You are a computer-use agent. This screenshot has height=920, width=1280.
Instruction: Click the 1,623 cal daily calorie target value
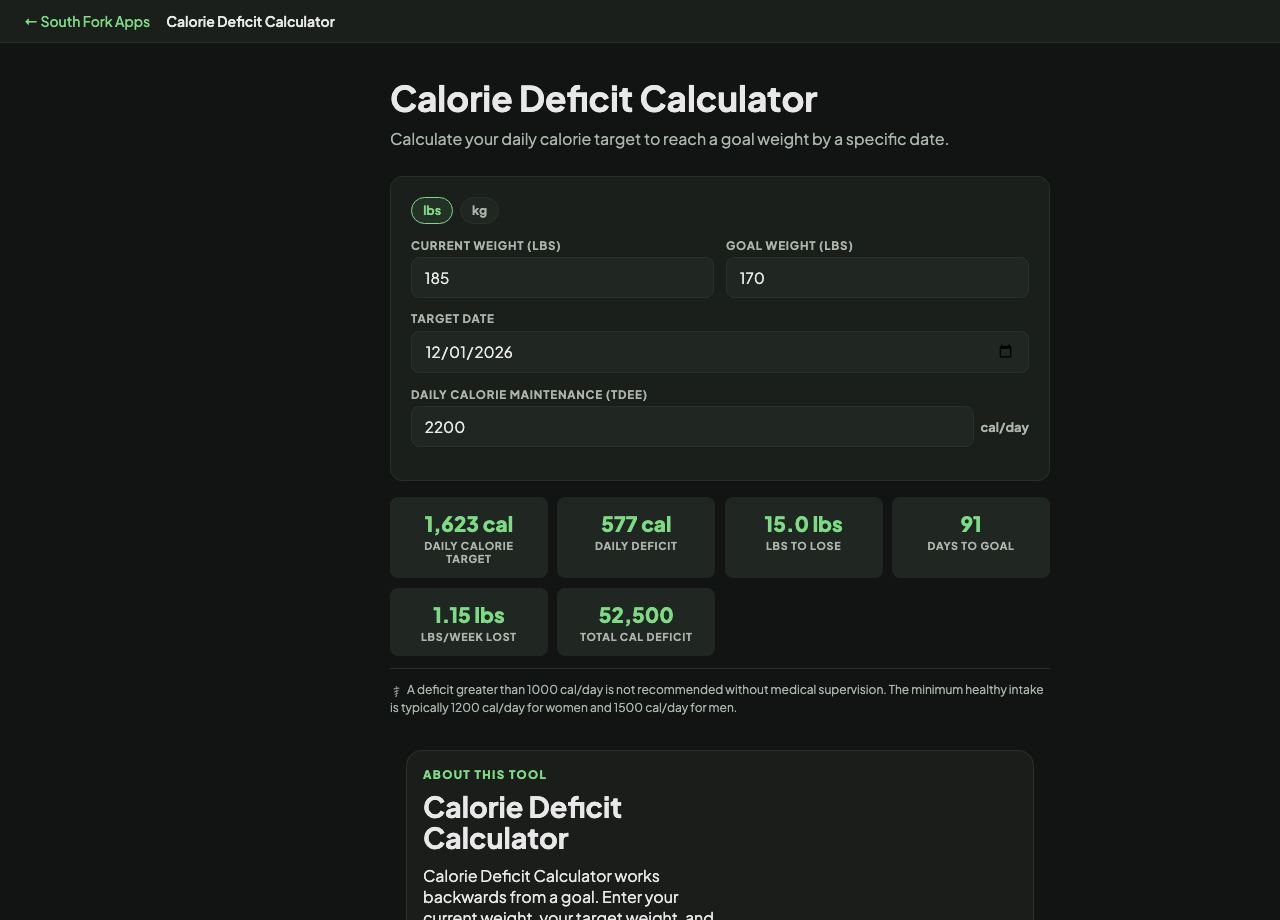(468, 524)
